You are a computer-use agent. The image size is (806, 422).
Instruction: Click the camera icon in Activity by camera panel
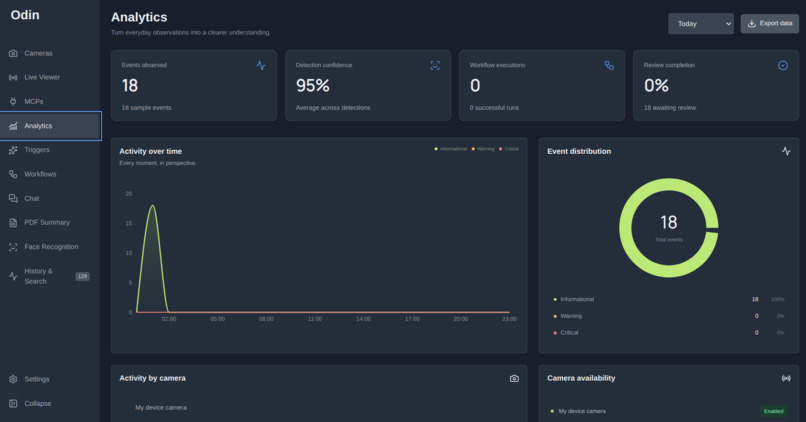[x=514, y=378]
